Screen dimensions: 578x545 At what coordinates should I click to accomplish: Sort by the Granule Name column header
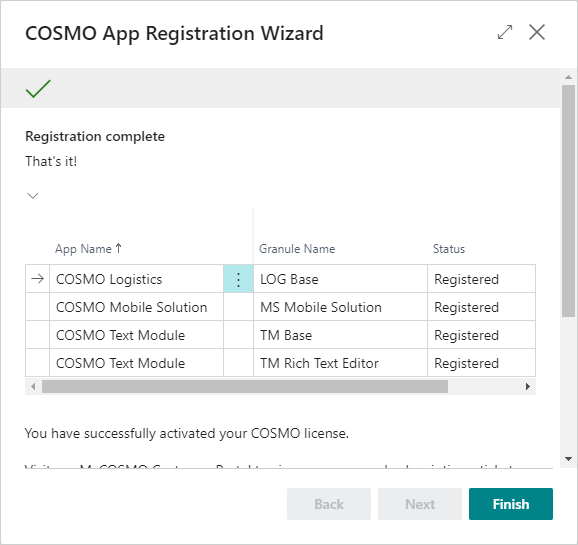[x=297, y=249]
